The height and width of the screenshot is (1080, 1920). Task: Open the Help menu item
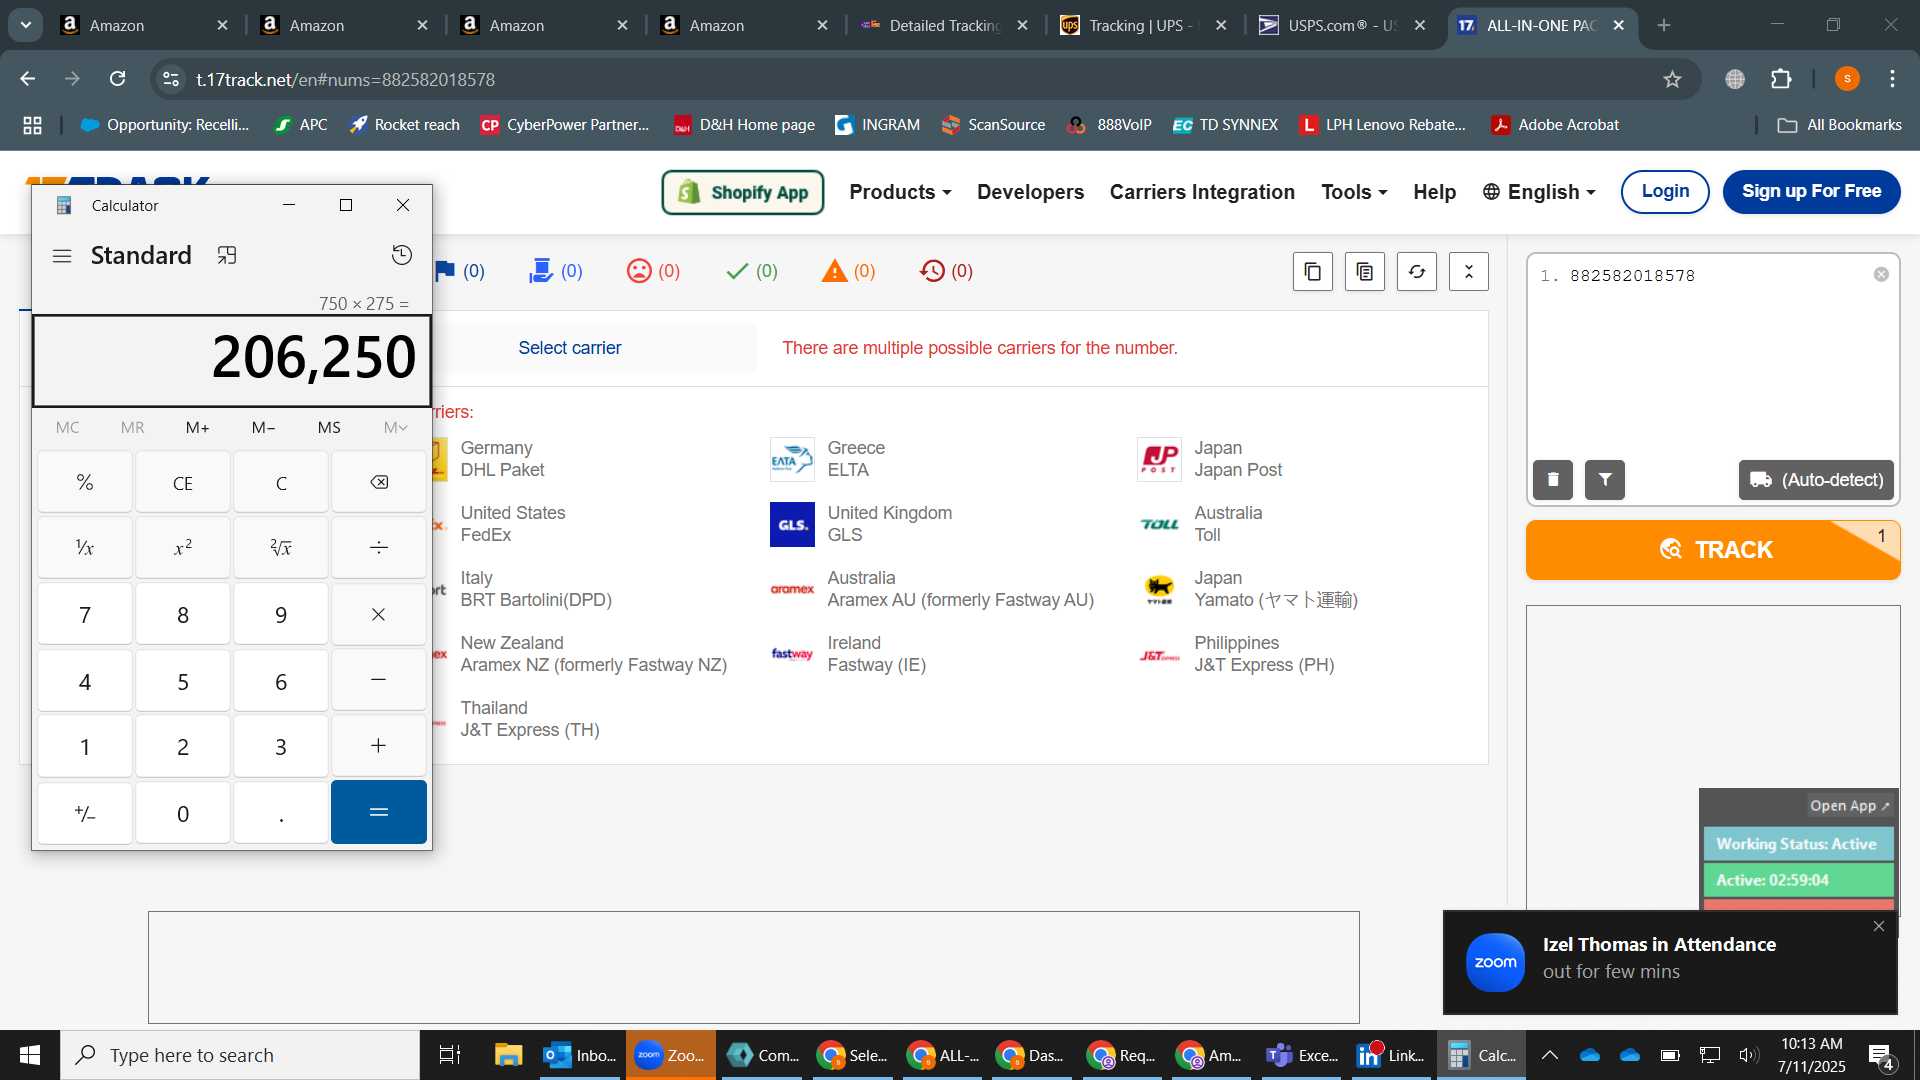click(1434, 192)
